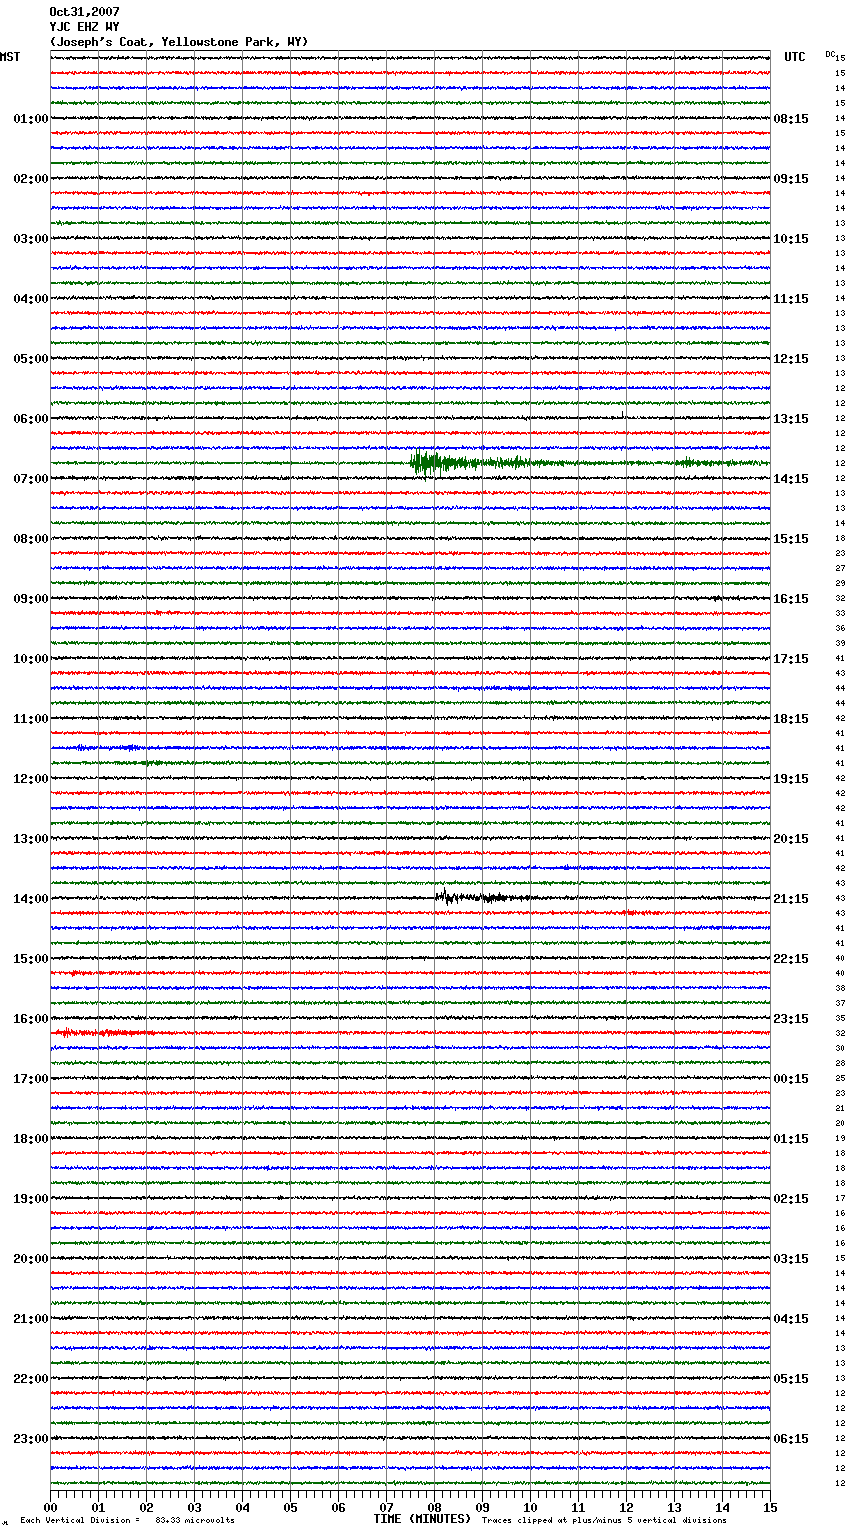Click the TIME (MINUTES) axis title

coord(422,1519)
